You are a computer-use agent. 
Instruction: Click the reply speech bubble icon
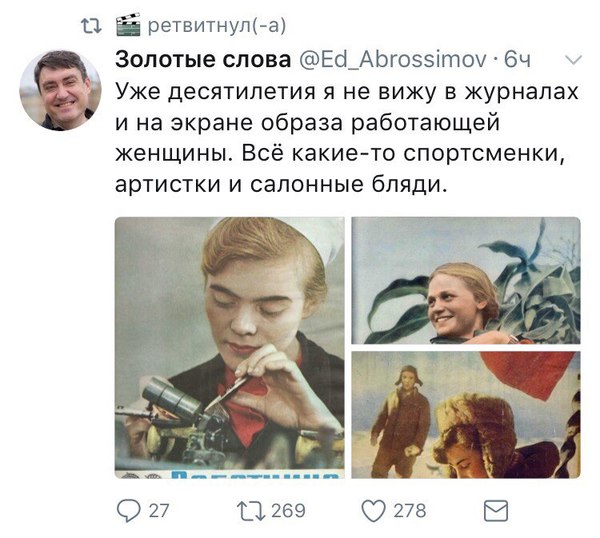128,511
